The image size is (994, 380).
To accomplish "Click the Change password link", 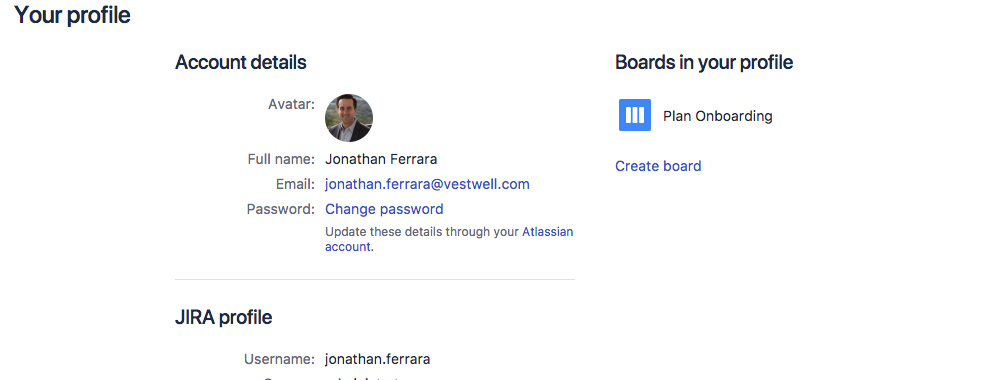I will pos(384,209).
